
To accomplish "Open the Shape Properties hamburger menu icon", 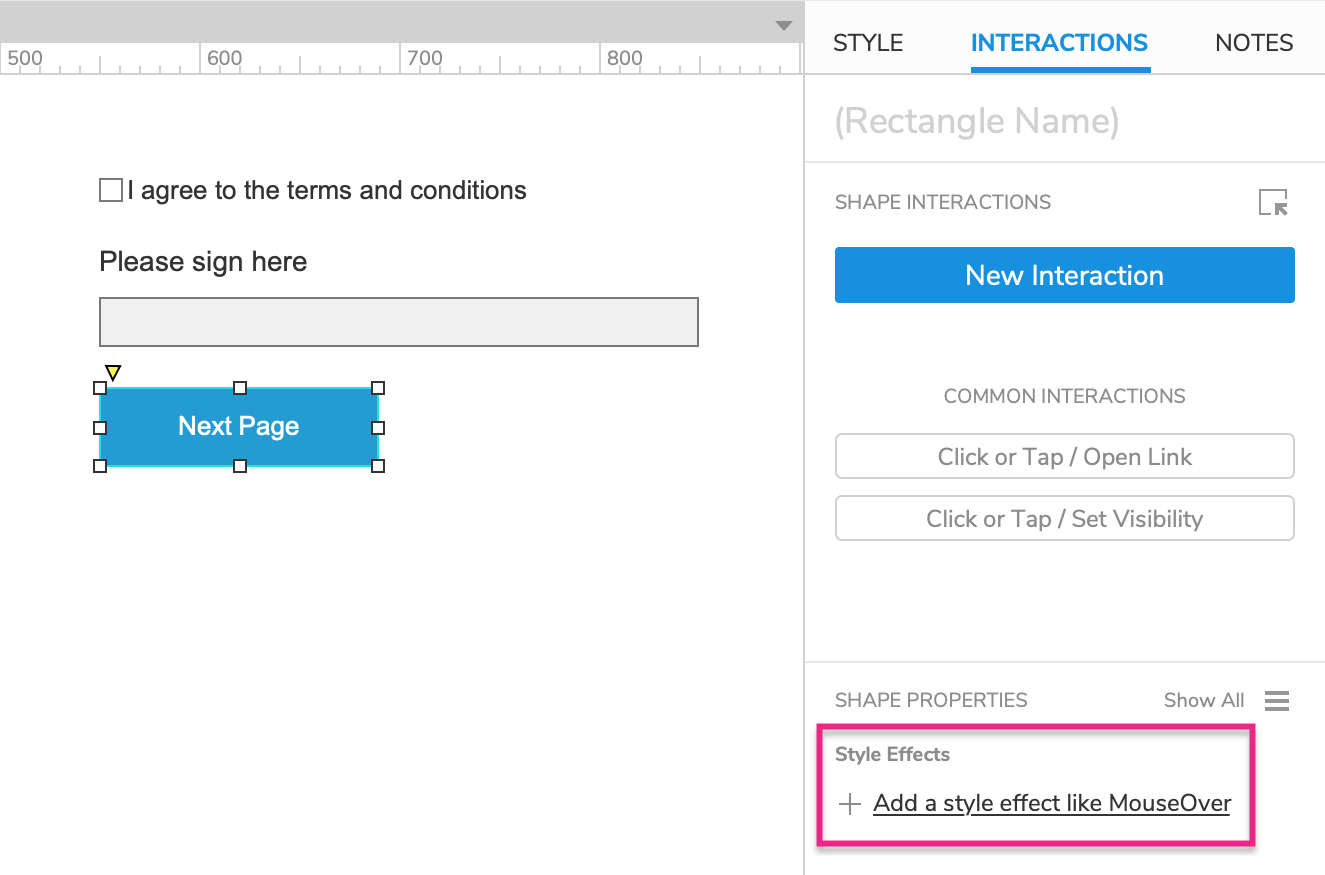I will tap(1276, 701).
